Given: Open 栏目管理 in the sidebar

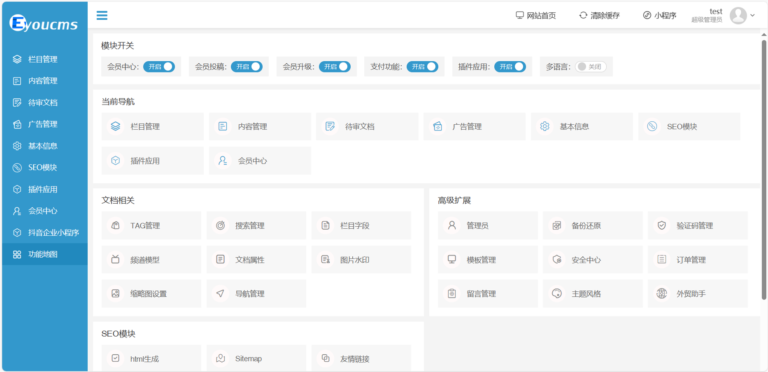Looking at the screenshot, I should [45, 59].
